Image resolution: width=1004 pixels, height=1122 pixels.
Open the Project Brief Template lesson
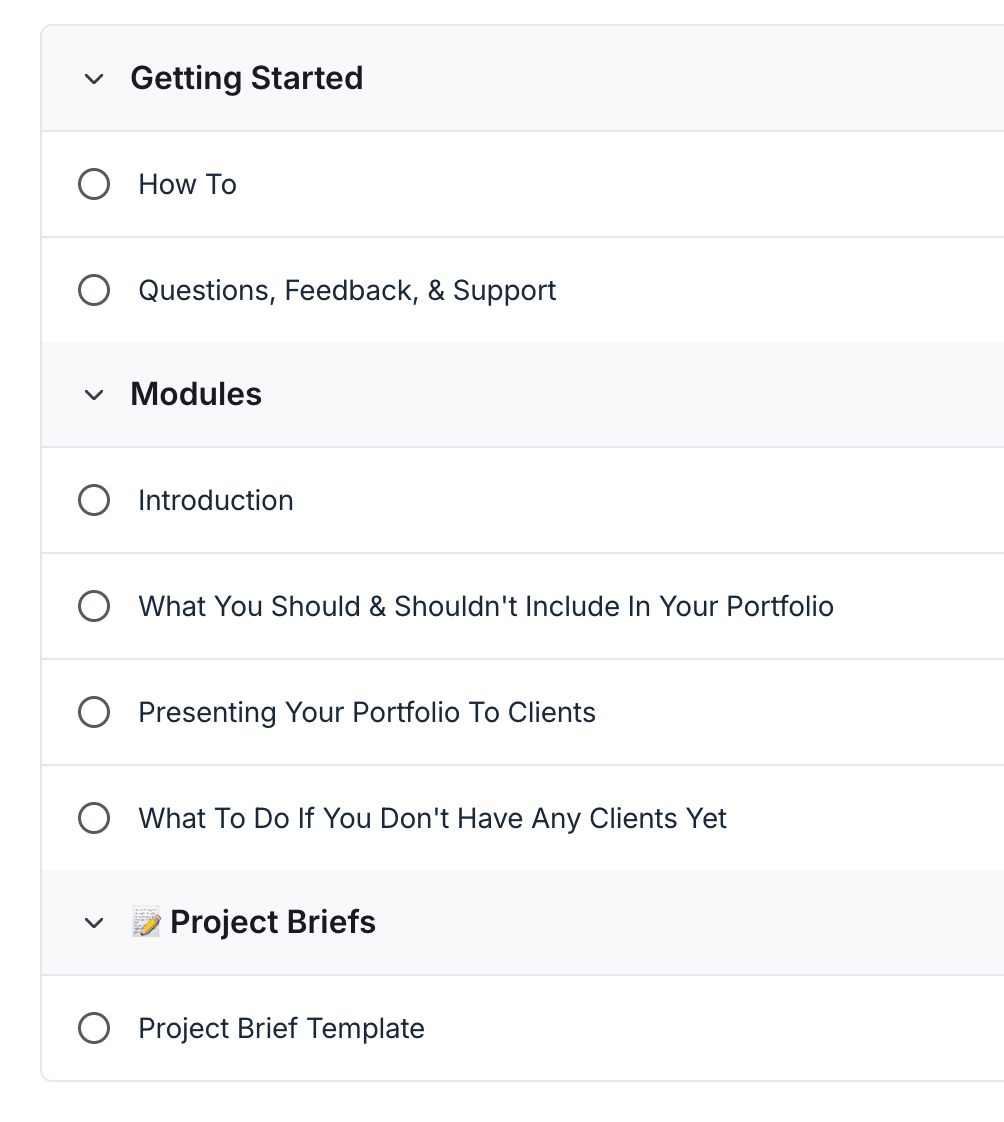coord(281,1028)
